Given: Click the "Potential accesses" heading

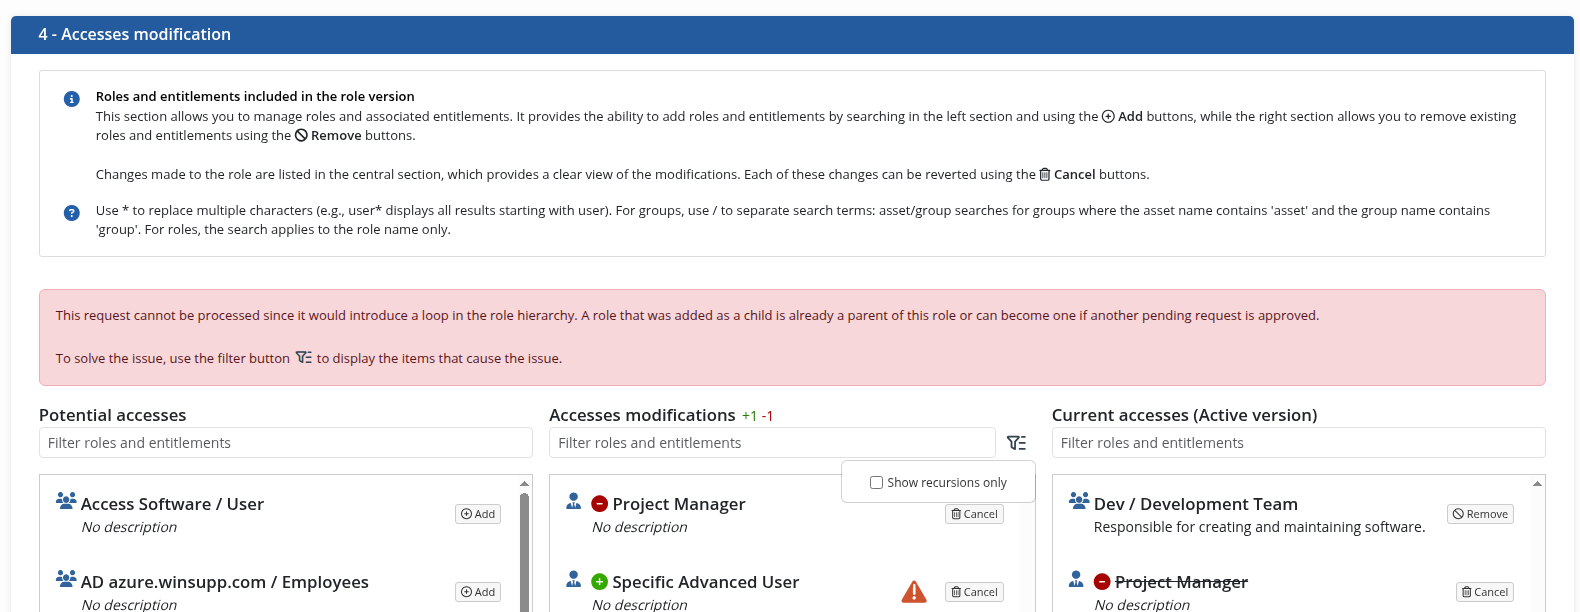Looking at the screenshot, I should click(x=113, y=415).
